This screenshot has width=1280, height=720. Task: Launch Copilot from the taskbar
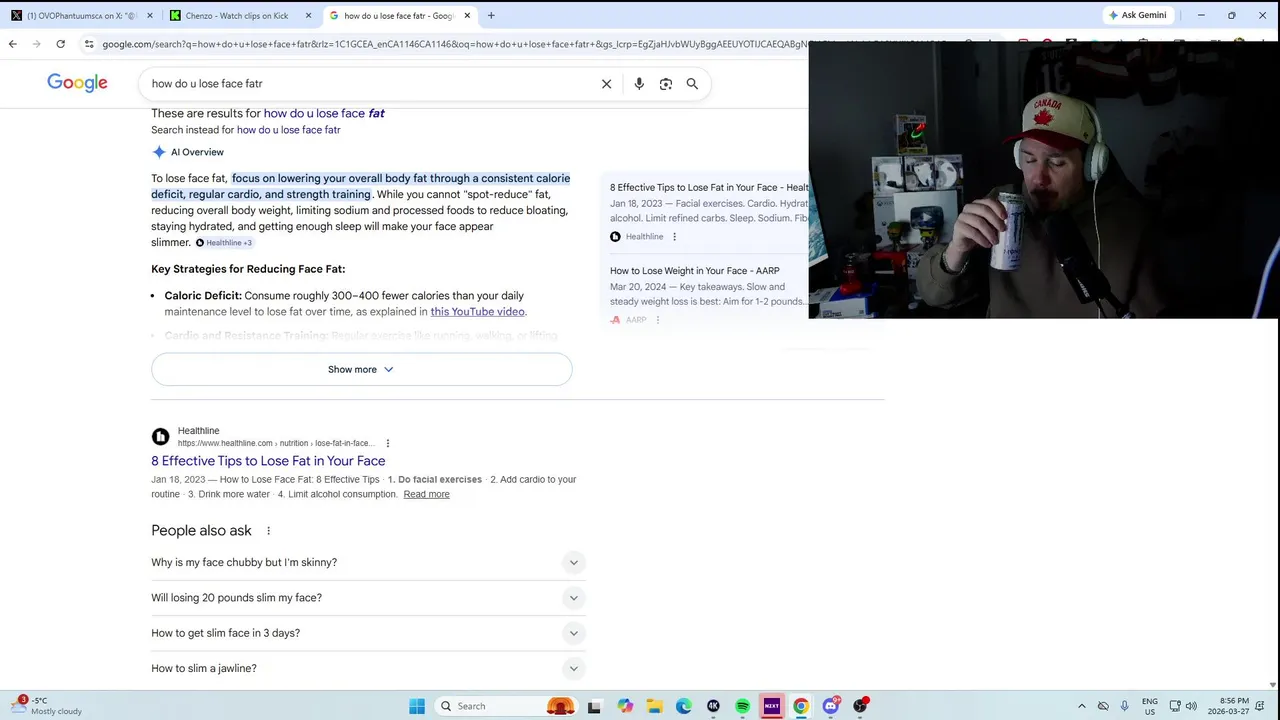624,706
